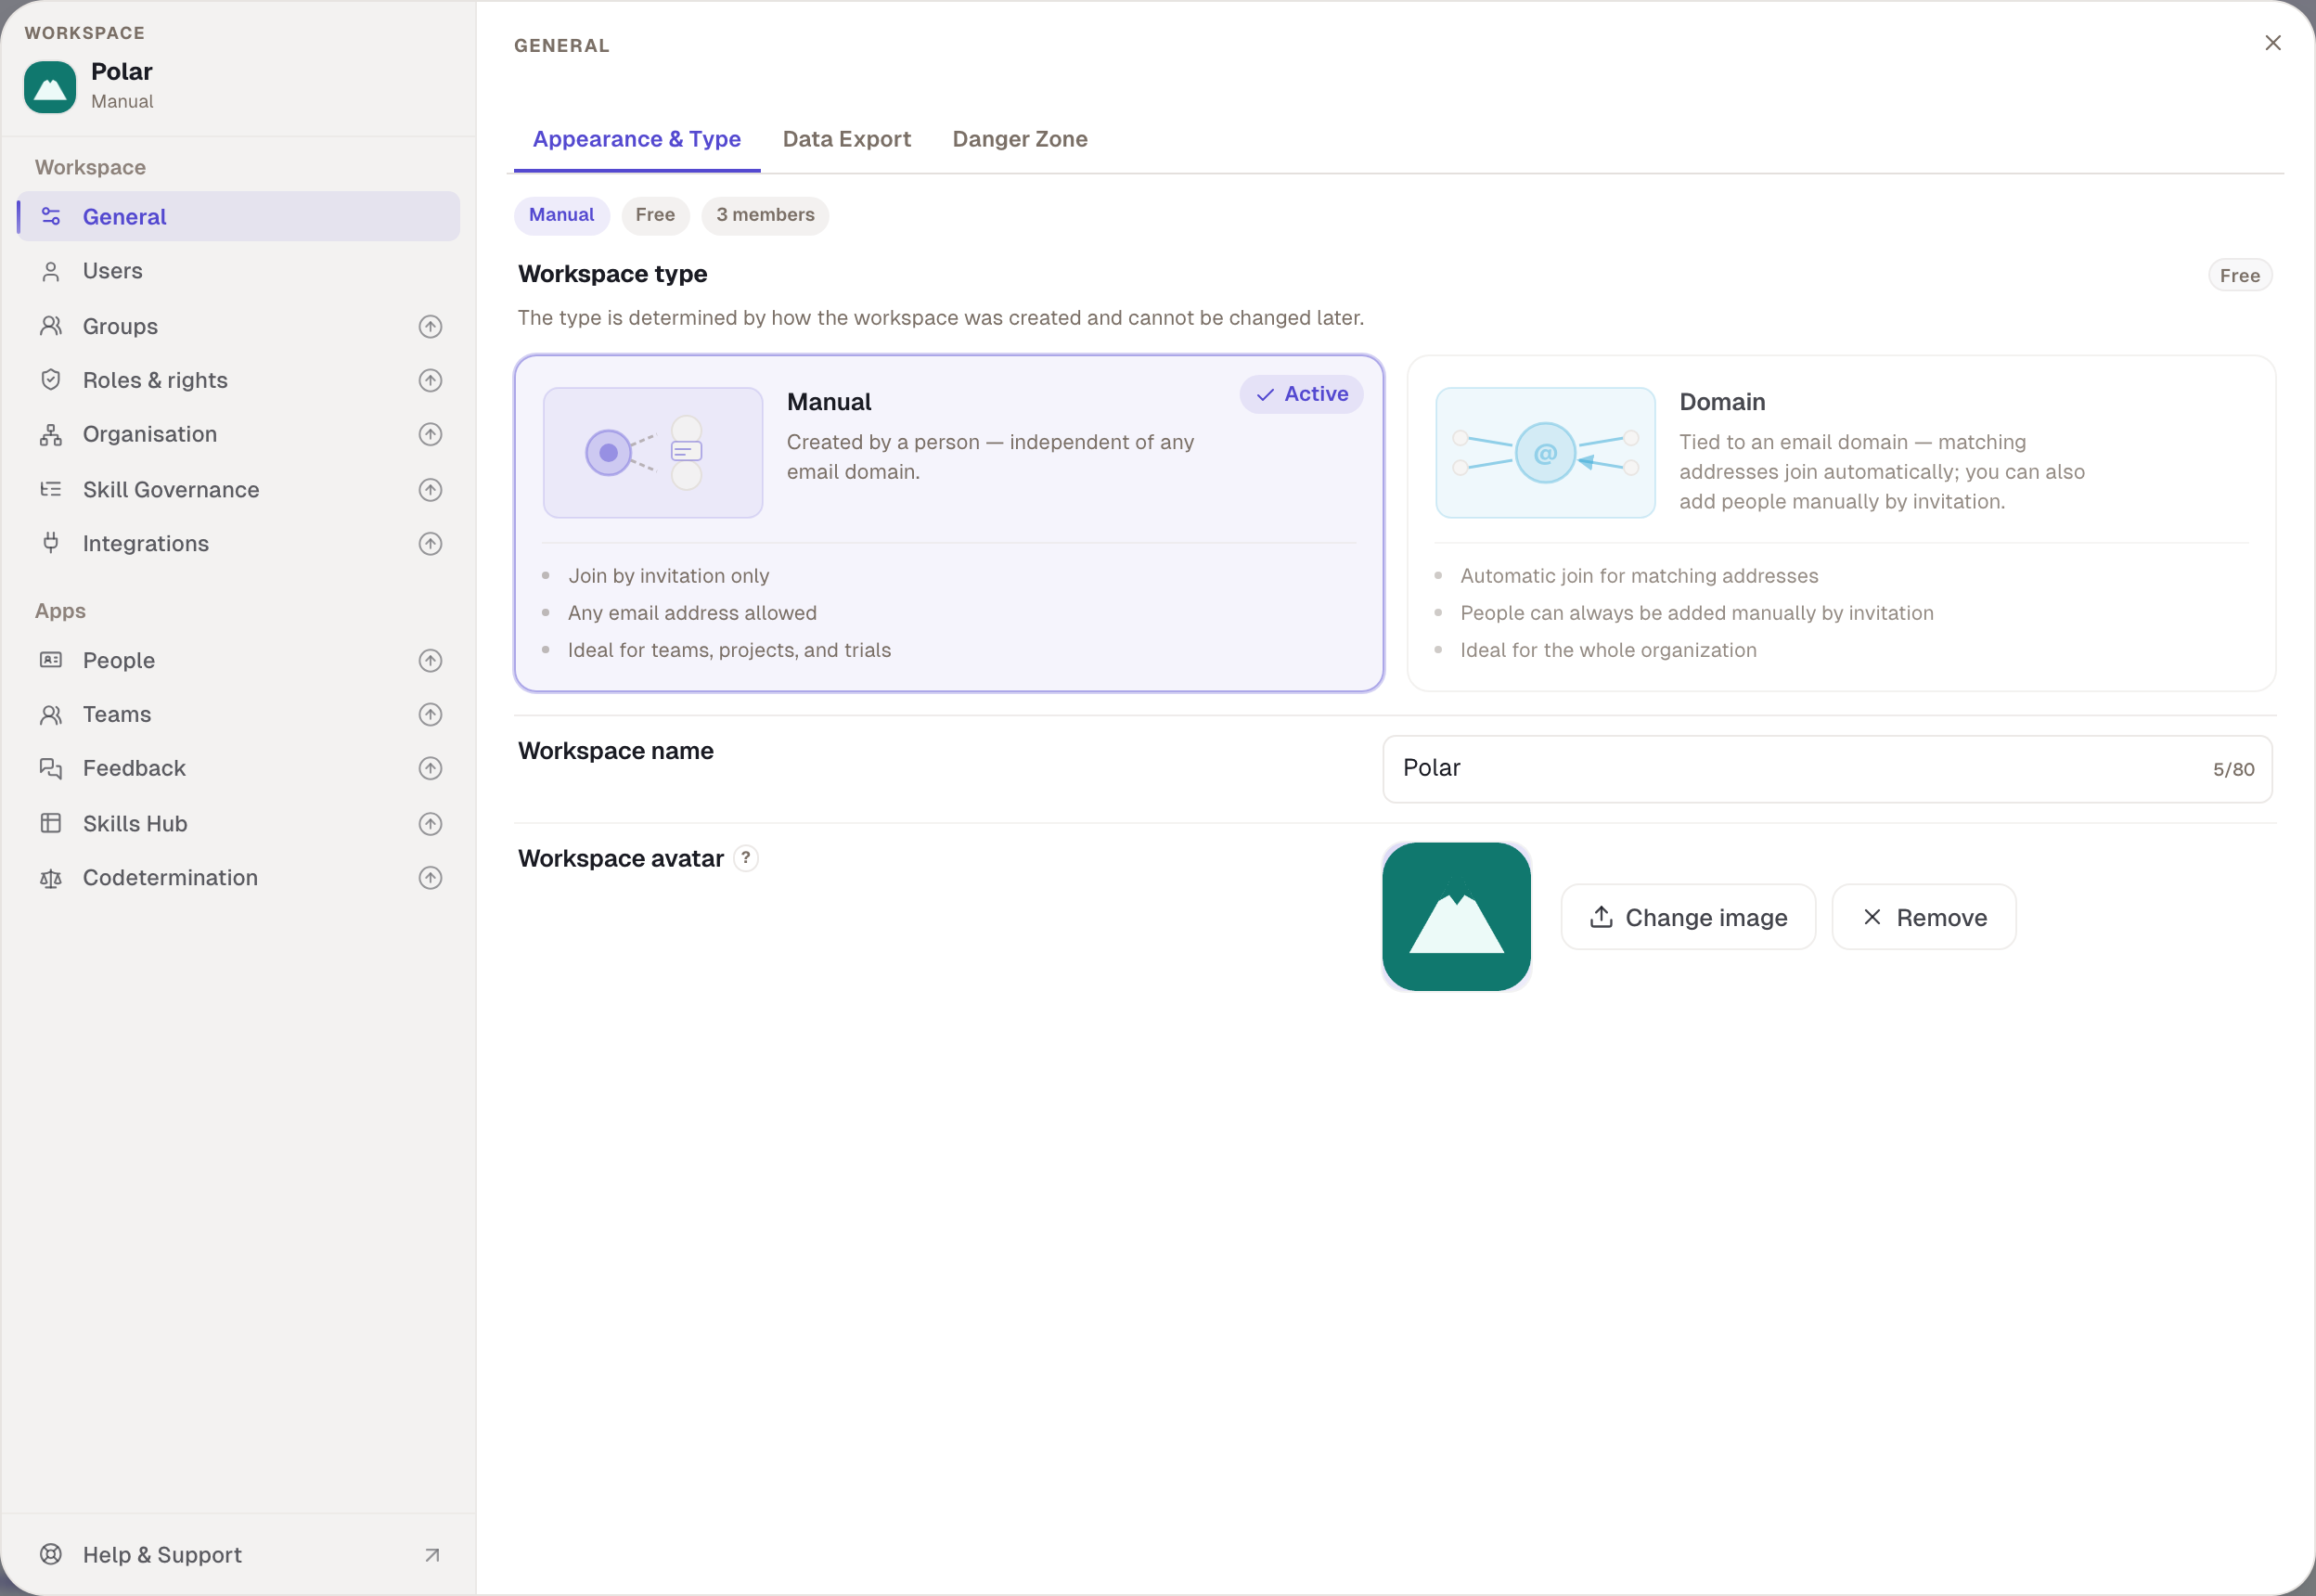
Task: Click the Remove avatar button
Action: (x=1924, y=917)
